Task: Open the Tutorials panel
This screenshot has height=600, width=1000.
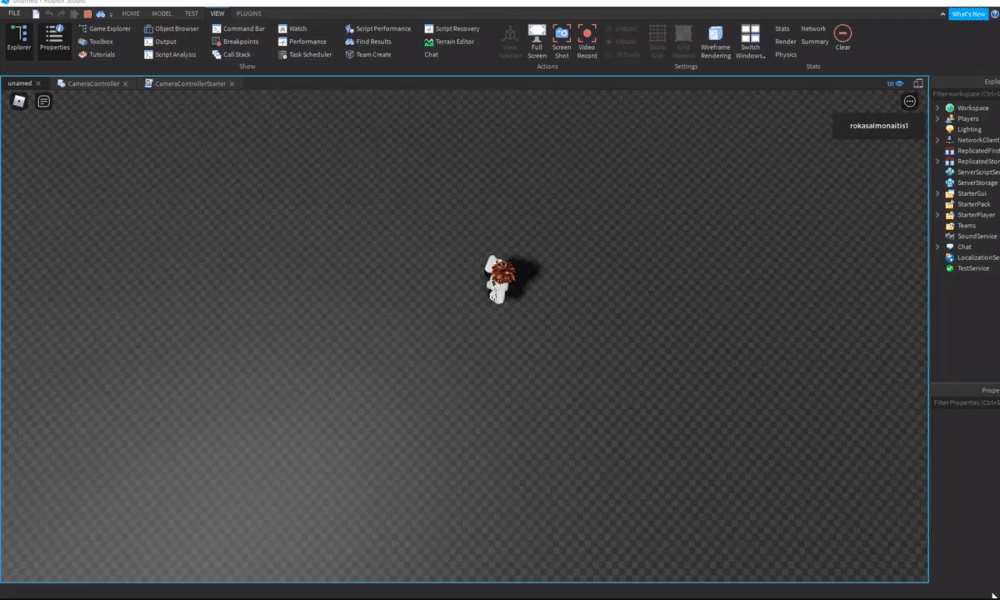Action: click(97, 54)
